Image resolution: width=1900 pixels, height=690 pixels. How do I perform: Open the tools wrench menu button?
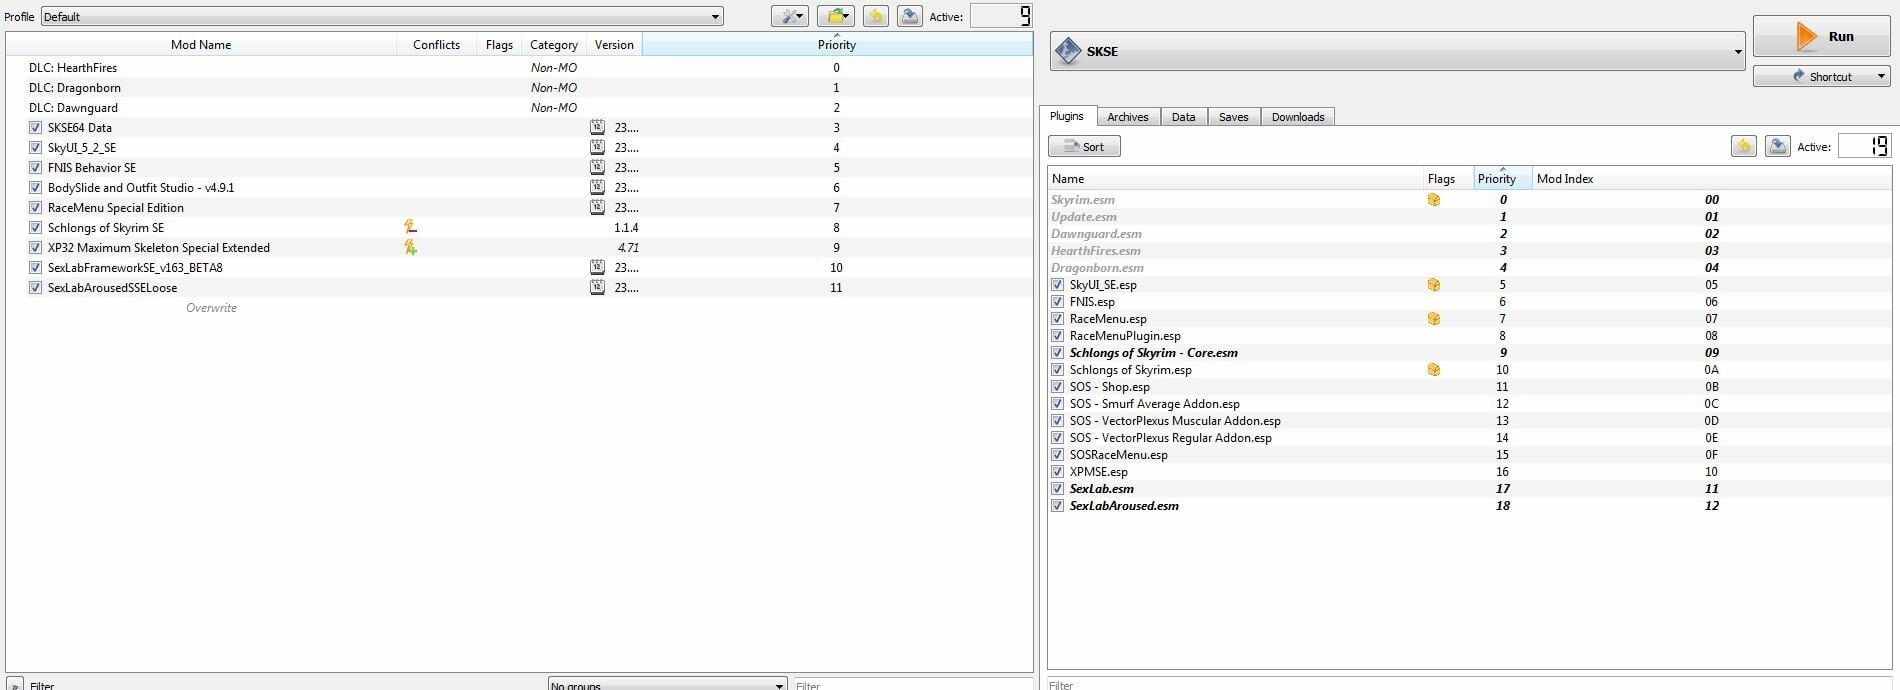(x=790, y=16)
